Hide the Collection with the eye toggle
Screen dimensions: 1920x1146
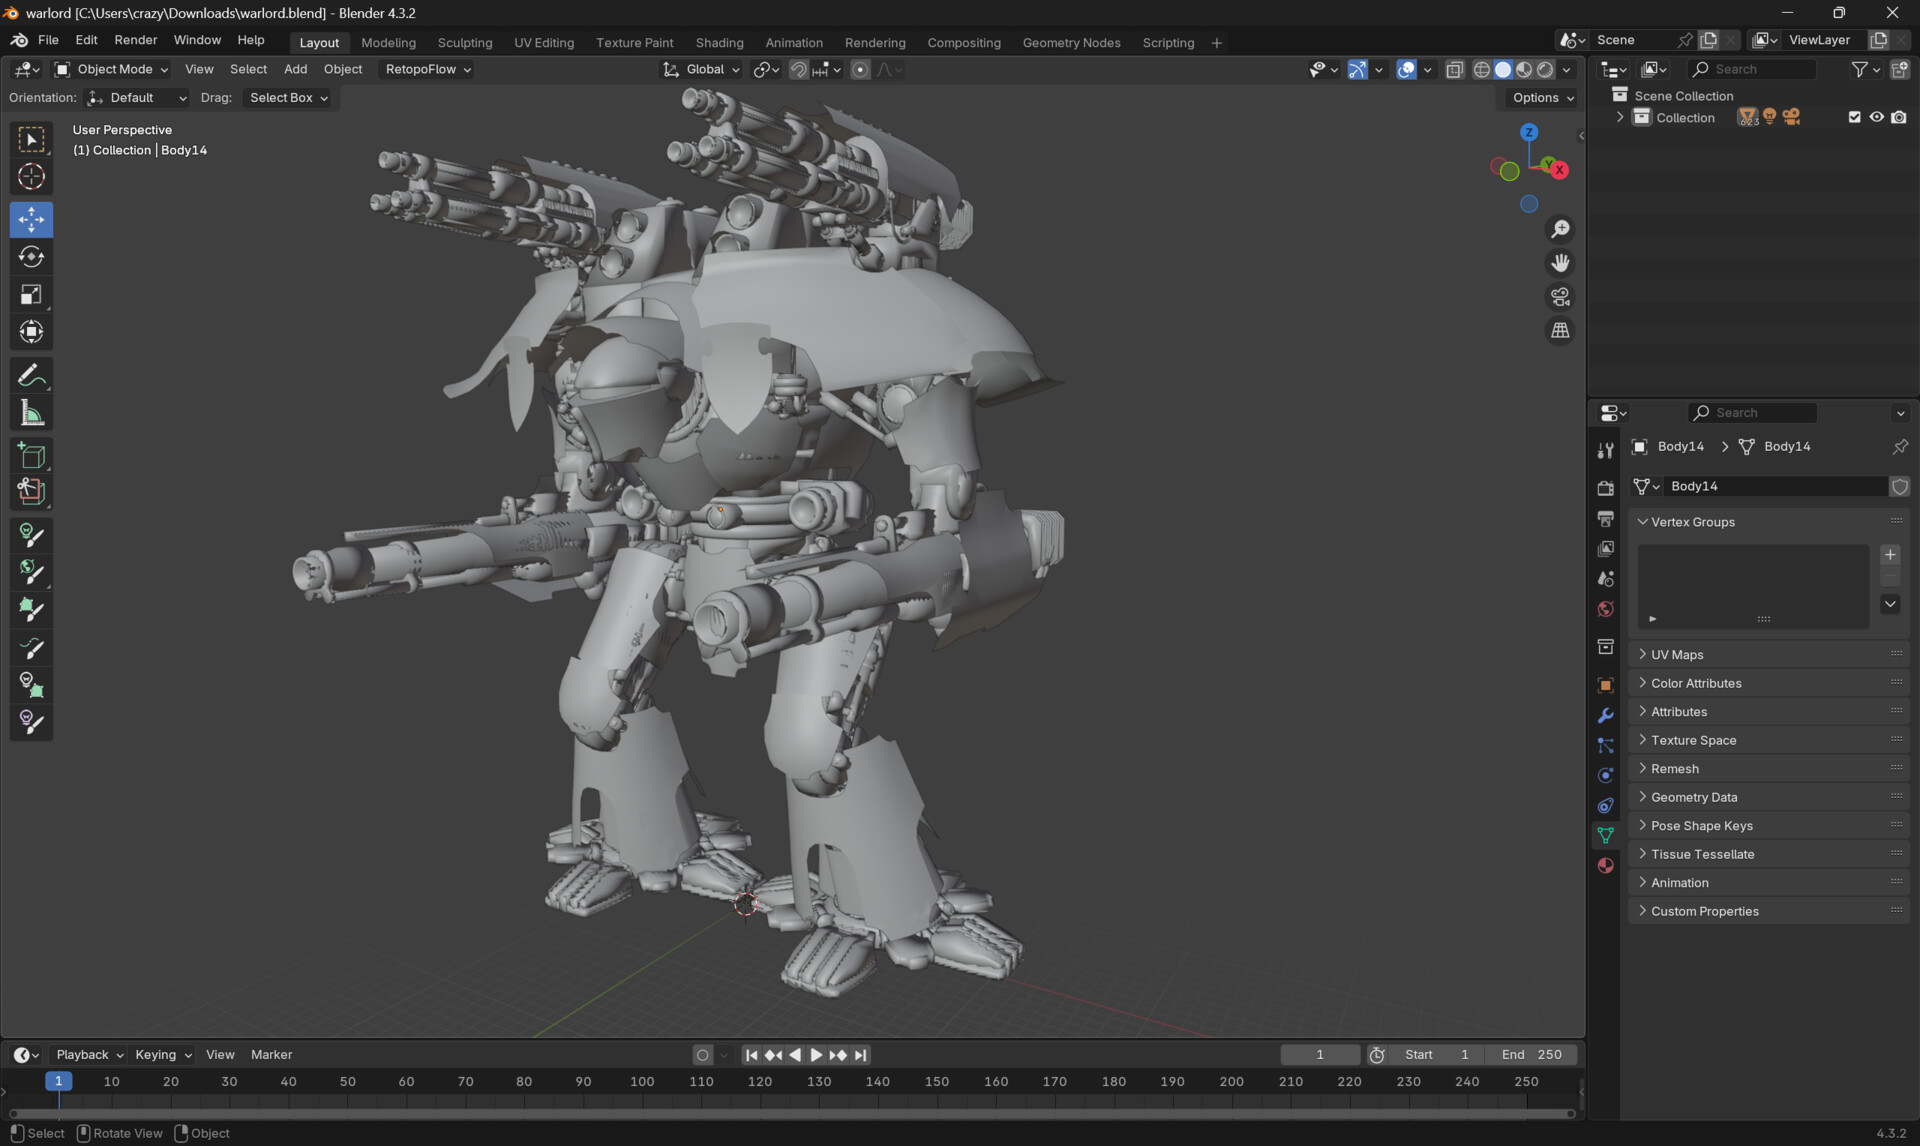click(1877, 117)
